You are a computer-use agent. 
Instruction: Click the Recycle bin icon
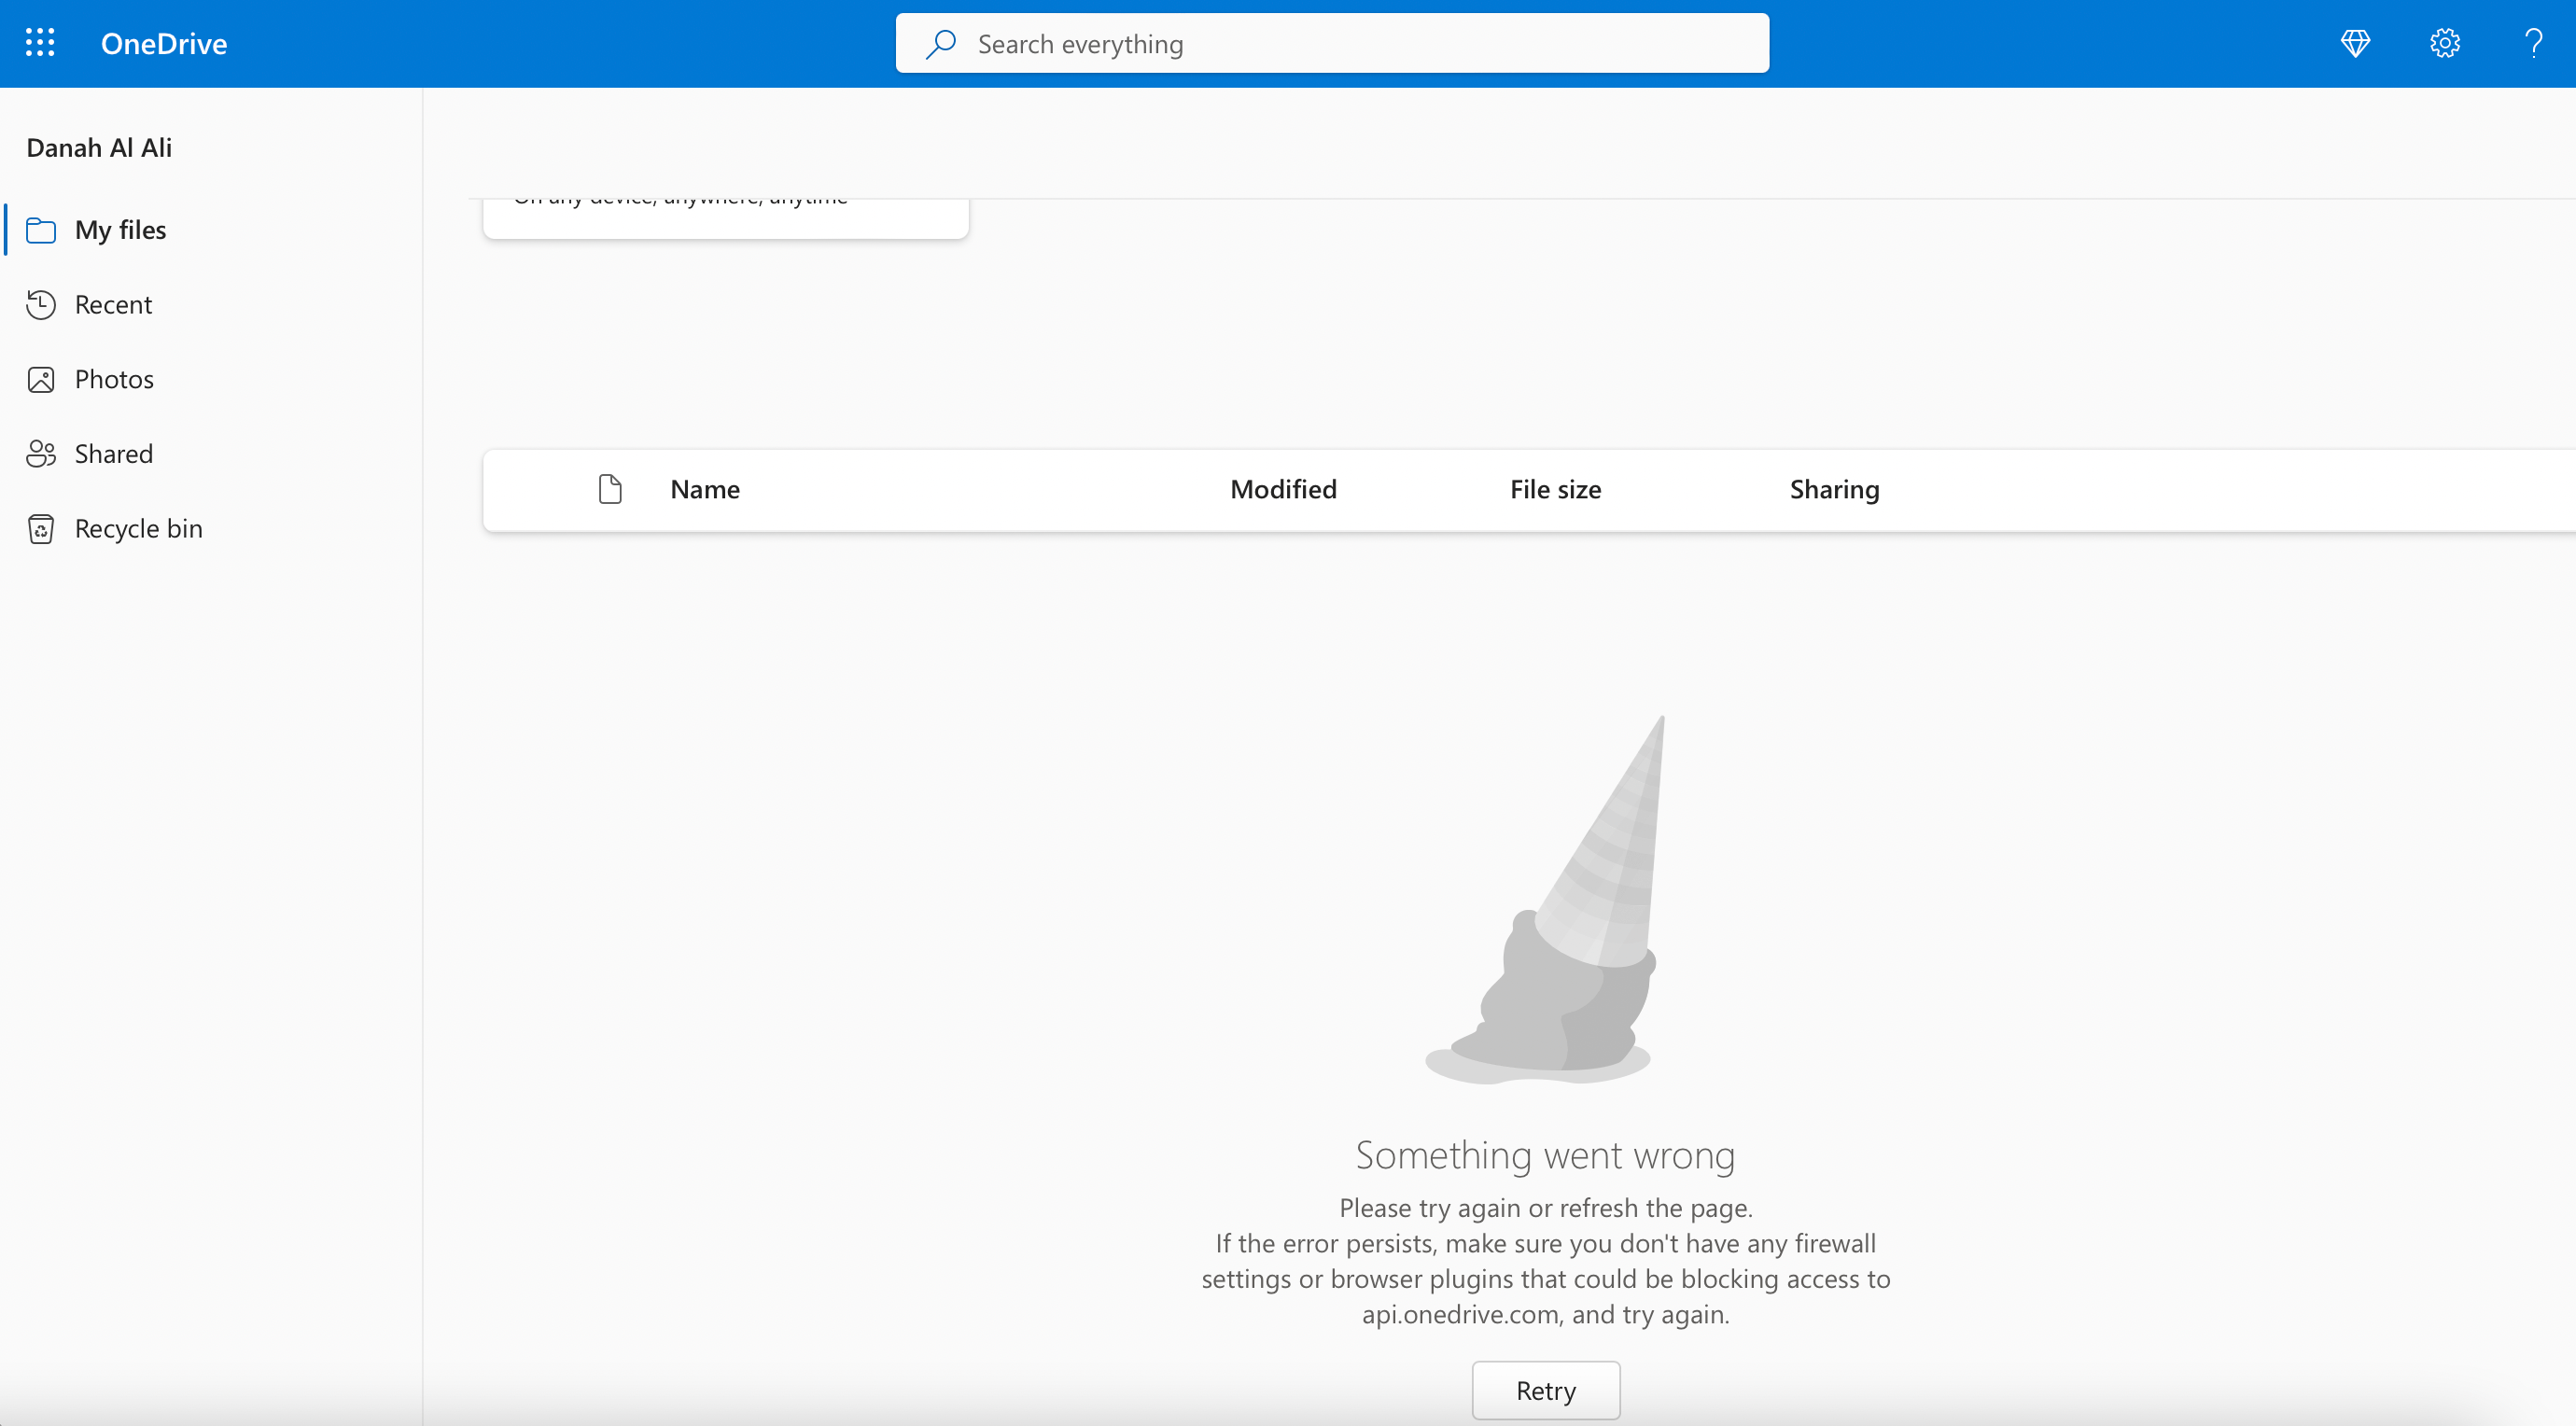(x=41, y=528)
